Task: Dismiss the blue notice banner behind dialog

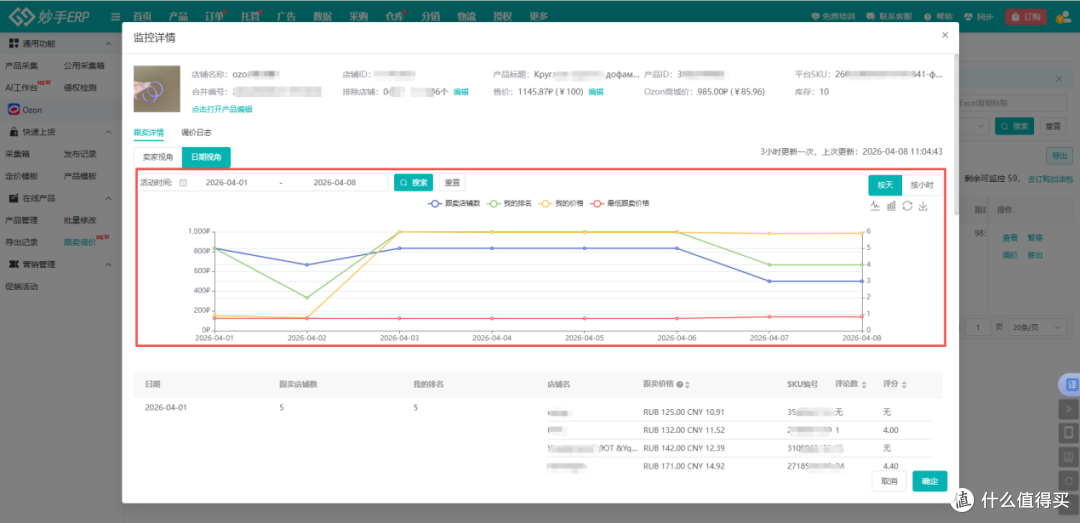Action: pos(1059,79)
